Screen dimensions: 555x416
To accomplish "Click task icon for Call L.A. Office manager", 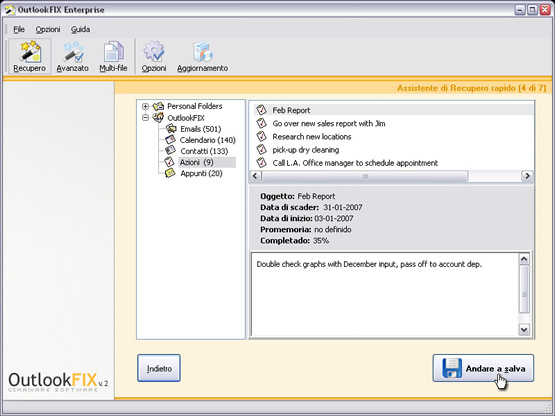I will click(x=262, y=163).
